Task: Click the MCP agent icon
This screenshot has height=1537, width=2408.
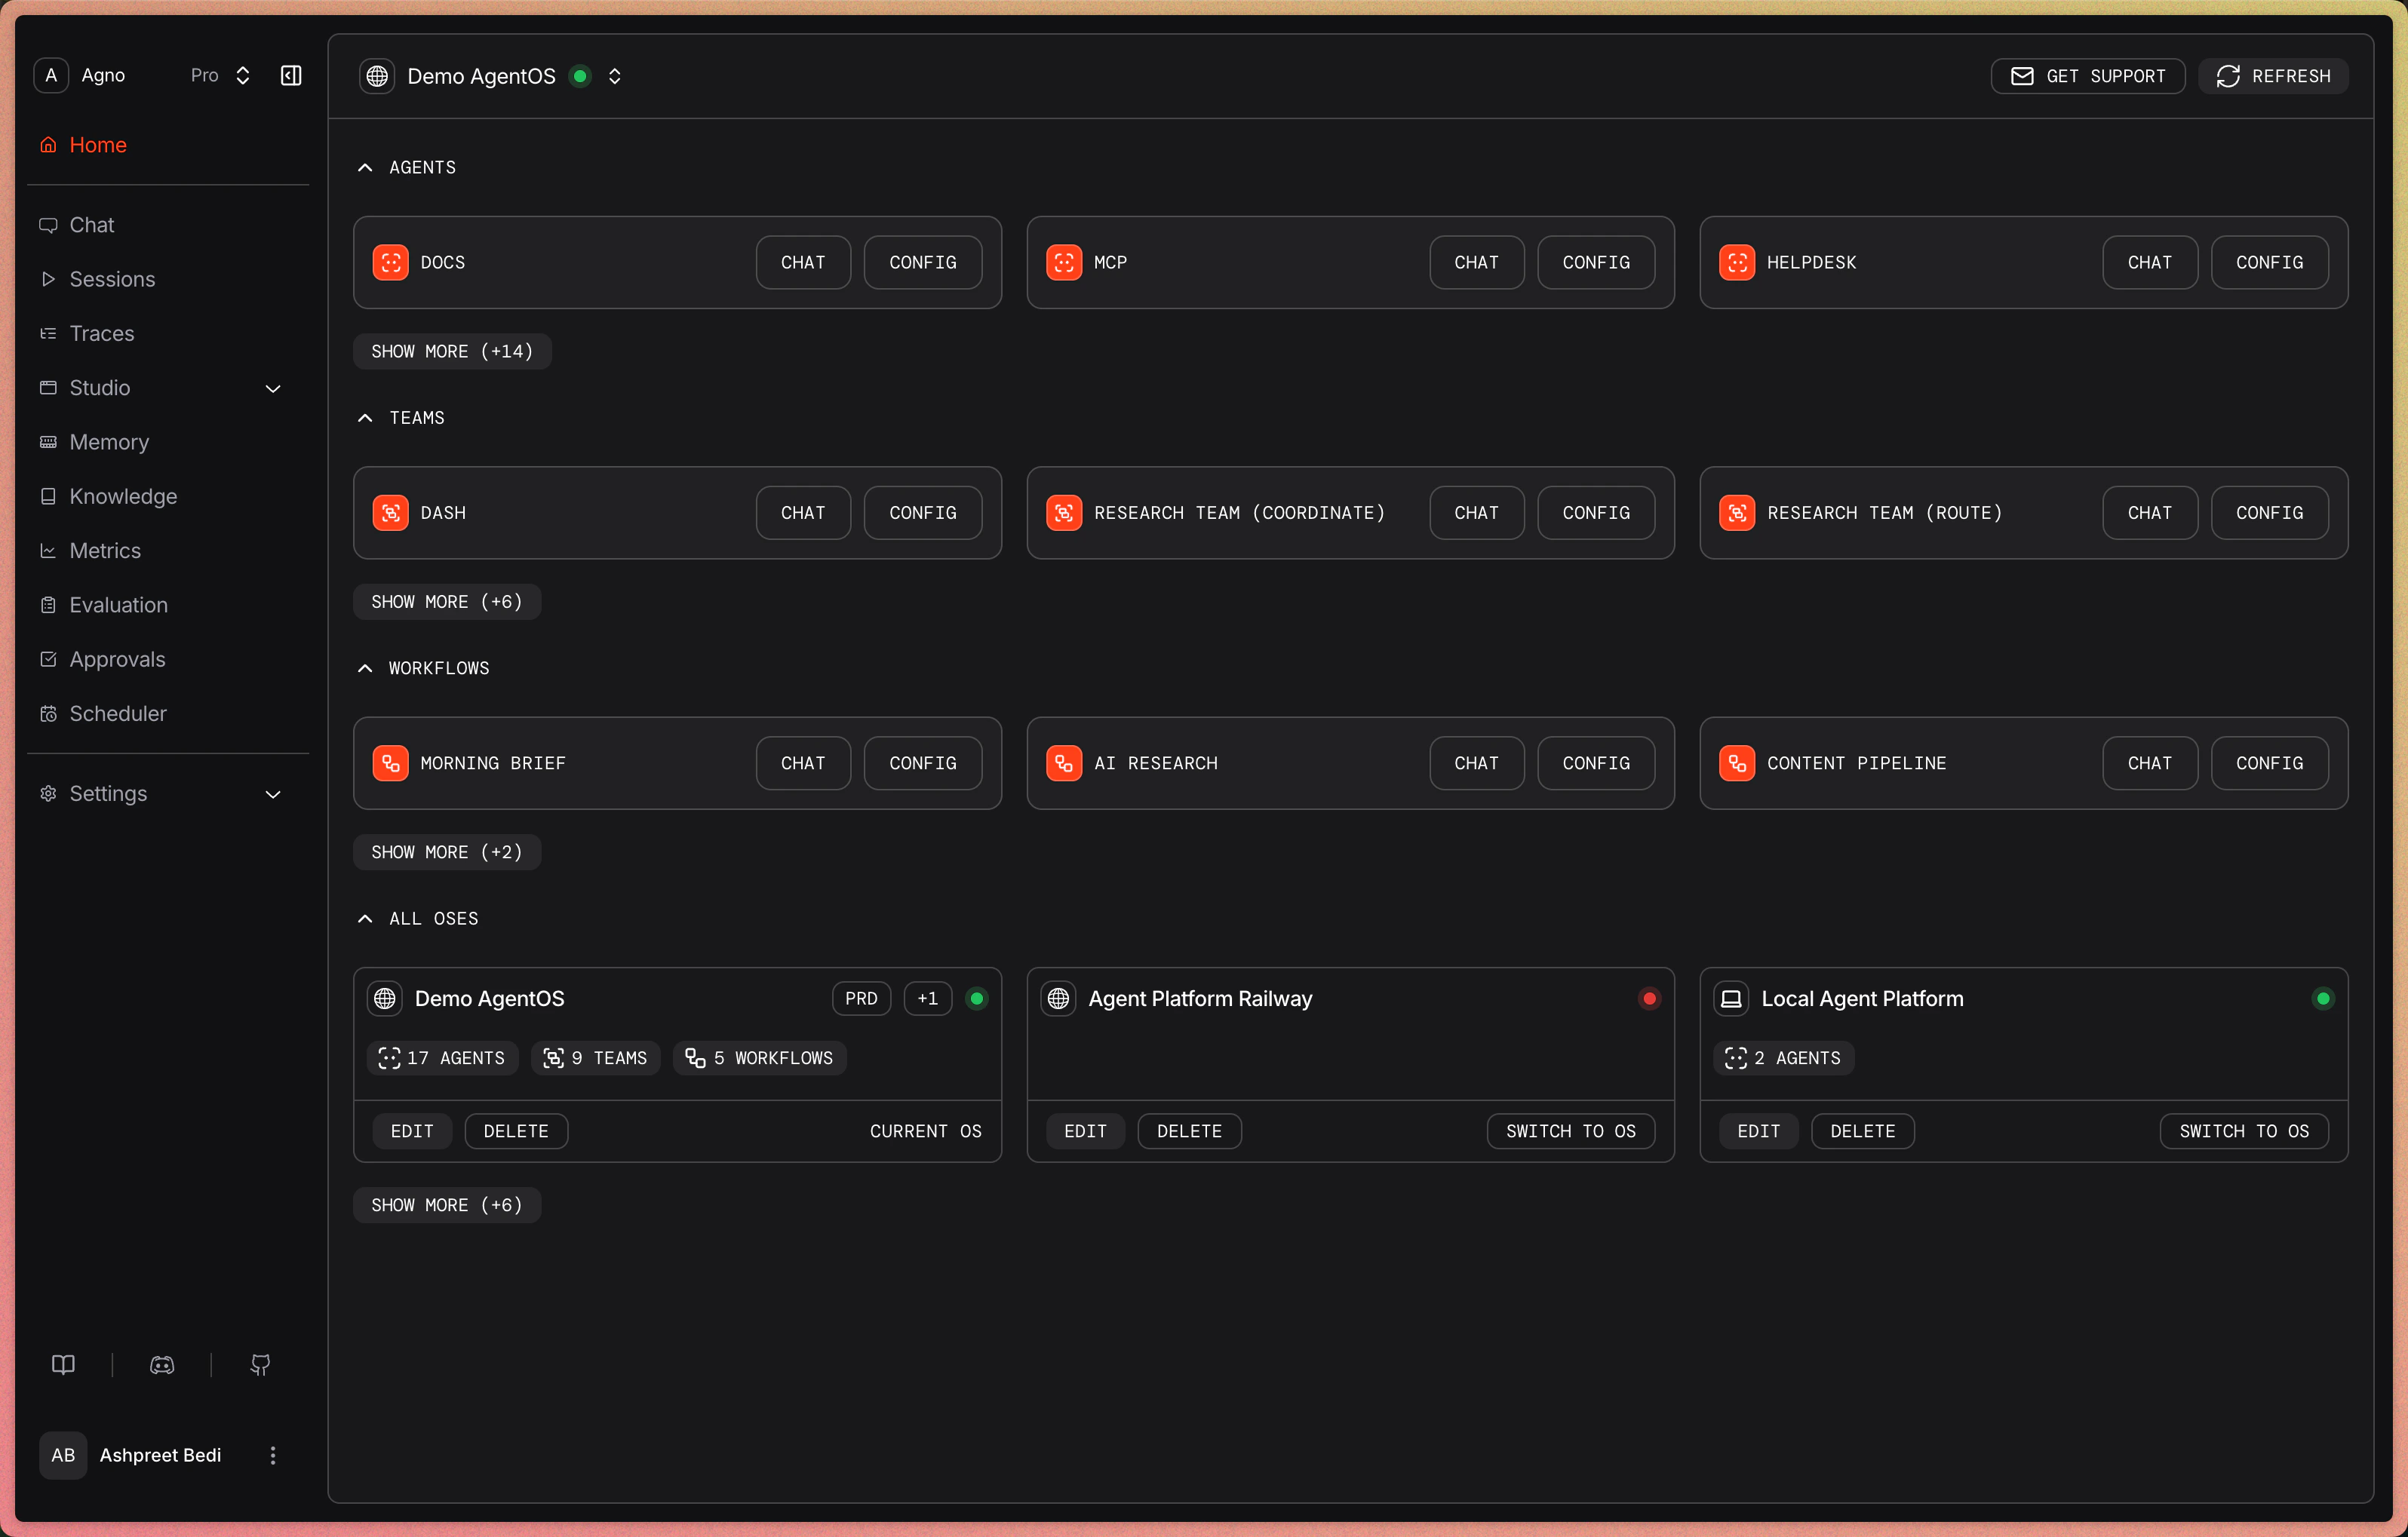Action: coord(1064,262)
